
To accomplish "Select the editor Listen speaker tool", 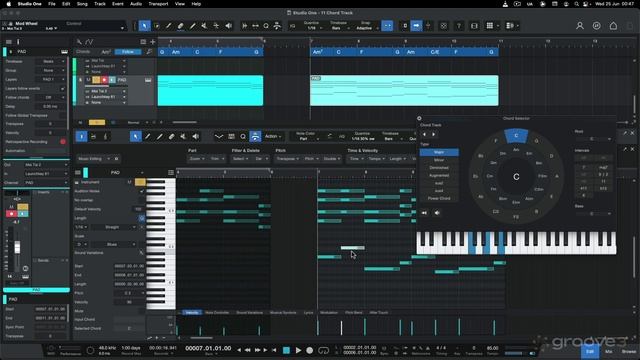I will (x=196, y=136).
